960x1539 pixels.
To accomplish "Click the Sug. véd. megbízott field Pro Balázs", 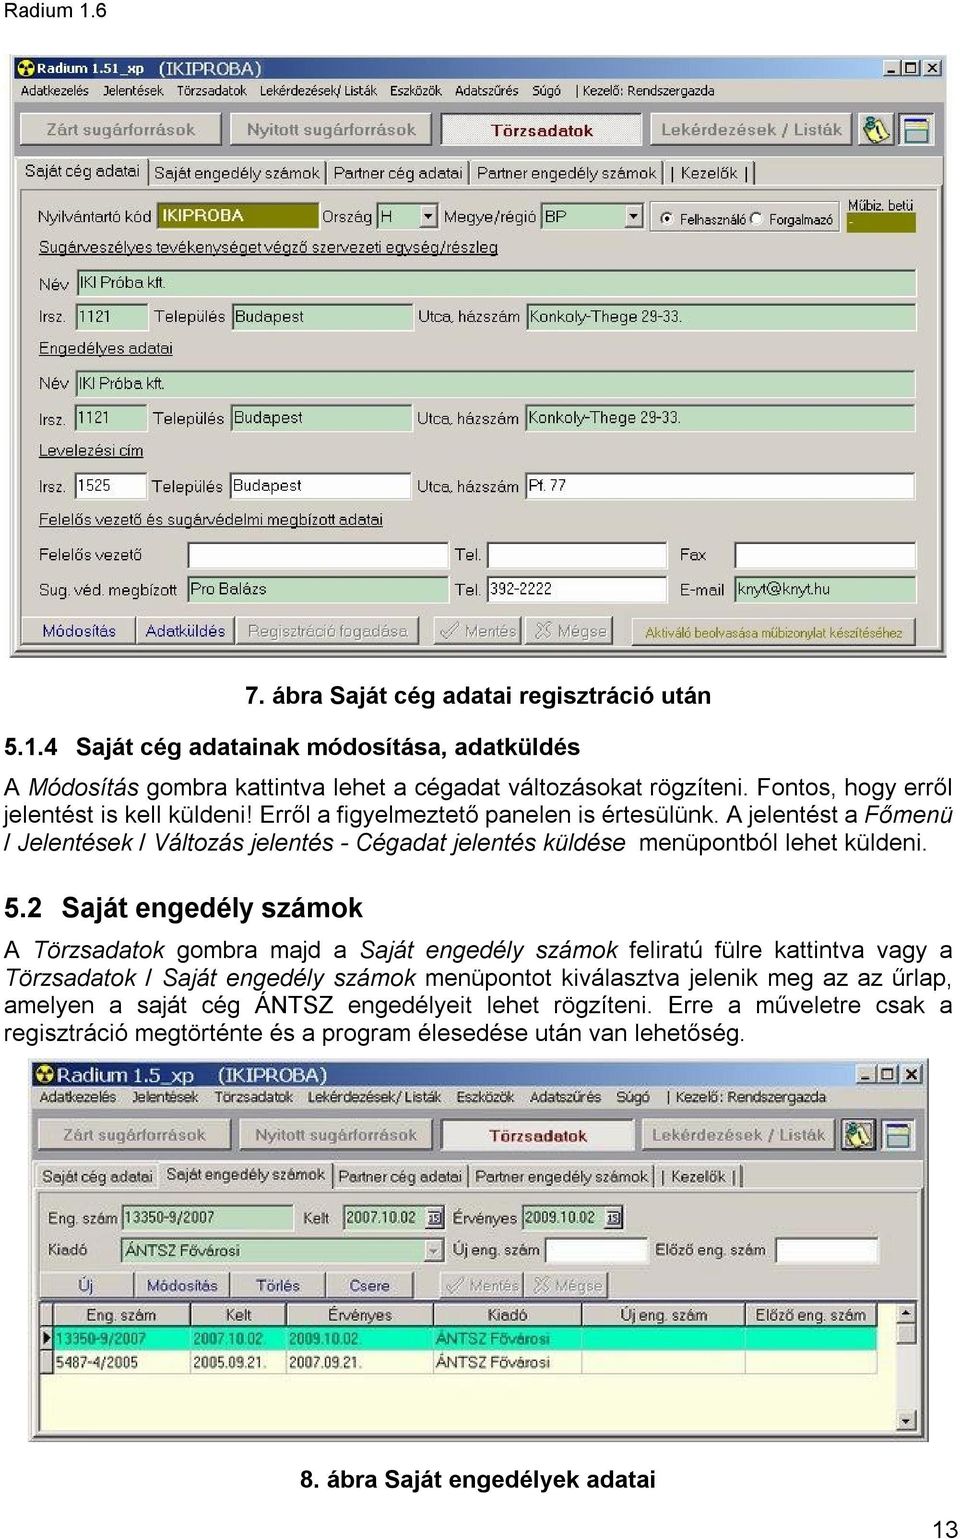I will click(317, 589).
